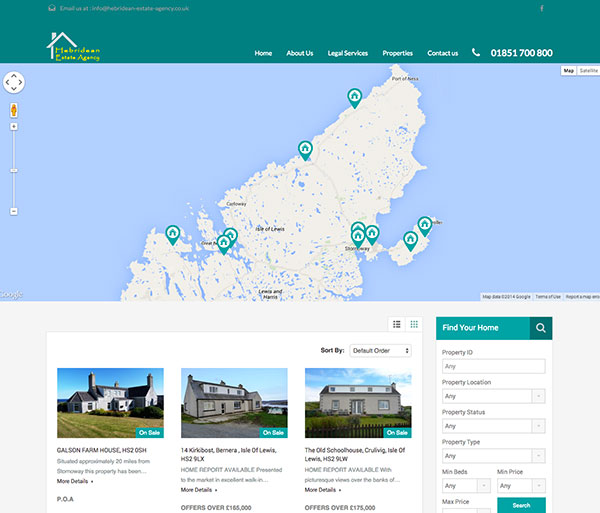Open Galson Farm House photo
Image resolution: width=600 pixels, height=513 pixels.
[110, 403]
